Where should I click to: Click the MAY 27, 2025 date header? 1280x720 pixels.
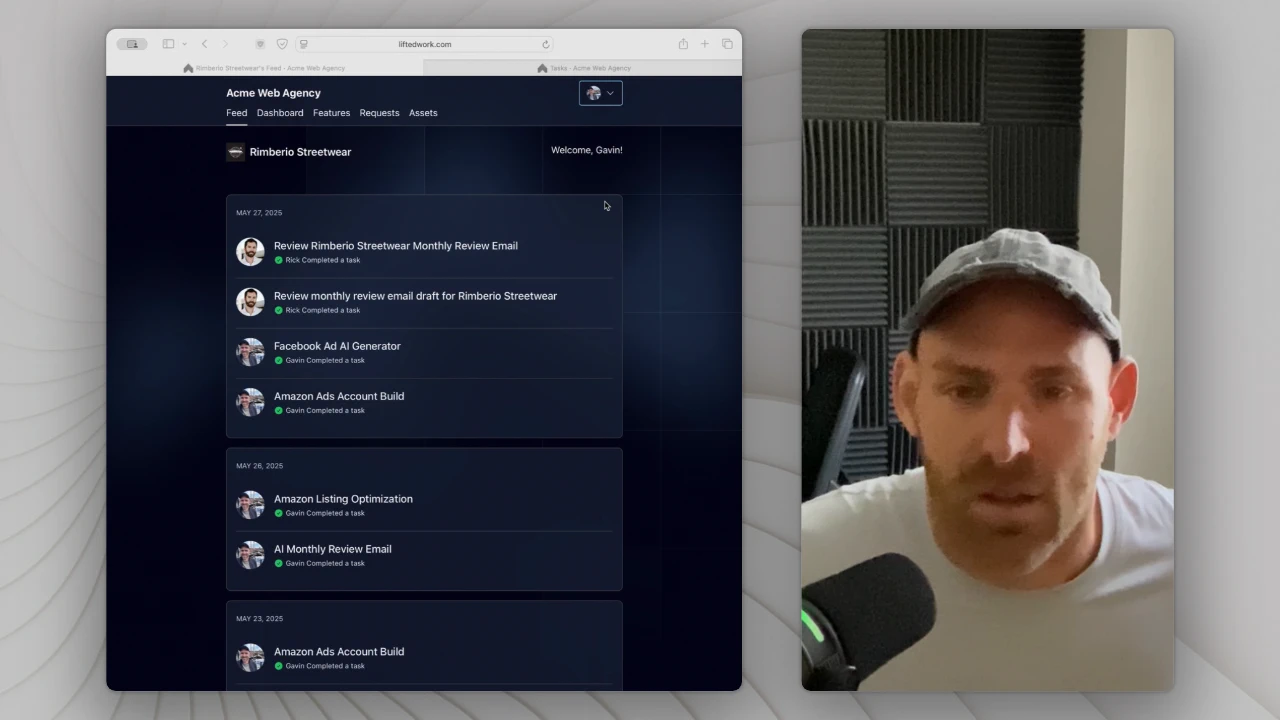(259, 213)
